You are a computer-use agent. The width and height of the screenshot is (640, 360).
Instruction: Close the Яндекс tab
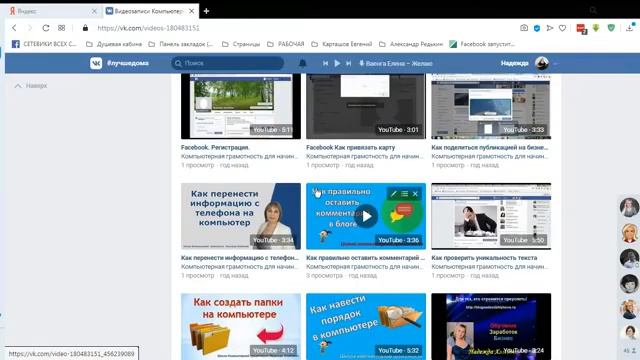94,11
